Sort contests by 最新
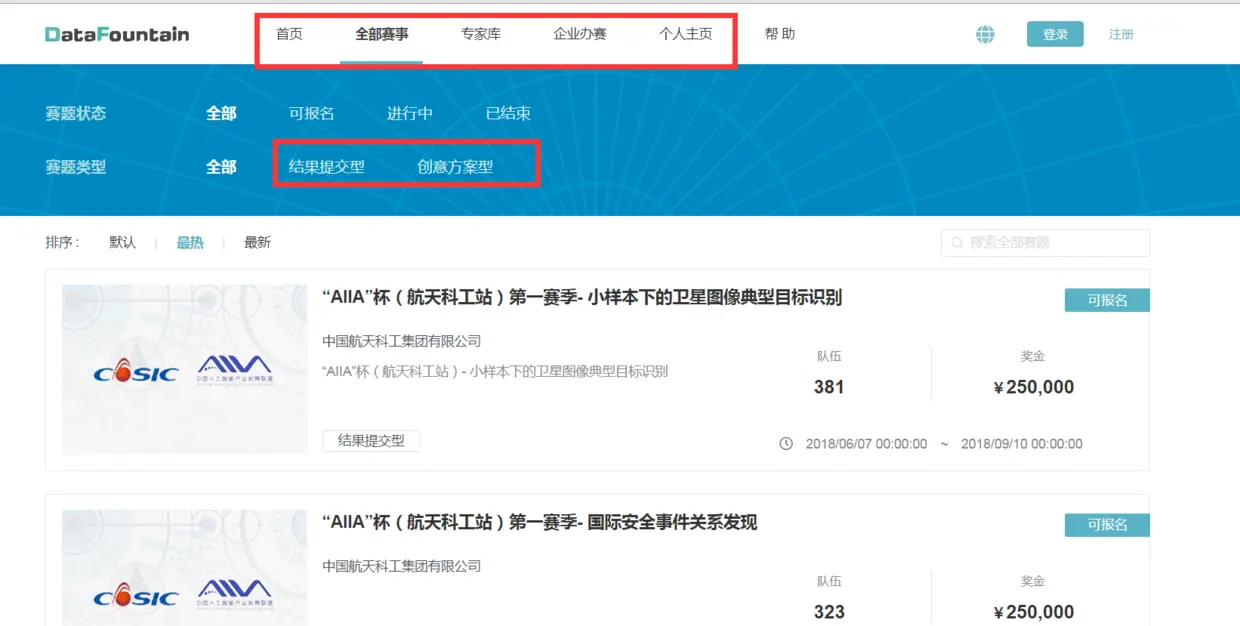The image size is (1240, 626). pos(257,242)
